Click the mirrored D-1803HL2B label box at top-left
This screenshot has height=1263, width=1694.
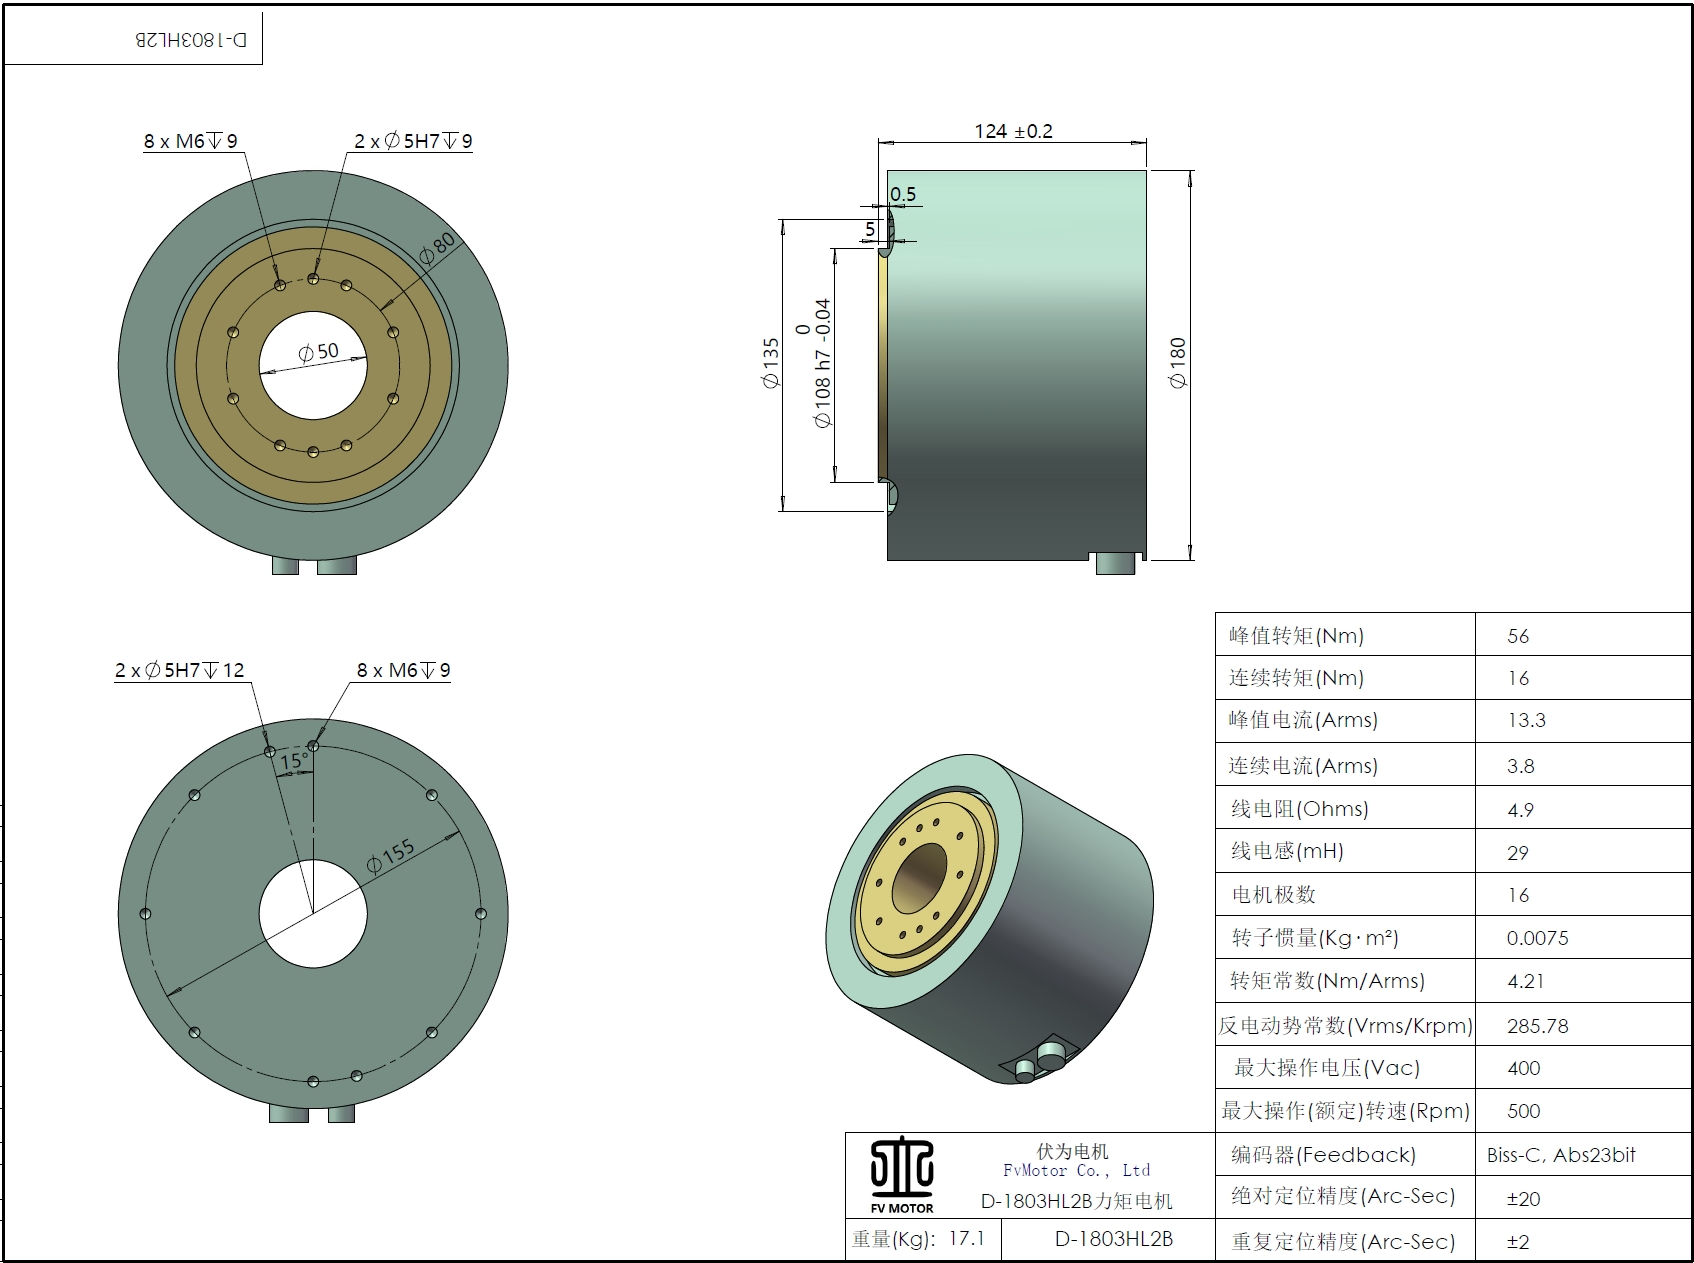click(x=133, y=38)
